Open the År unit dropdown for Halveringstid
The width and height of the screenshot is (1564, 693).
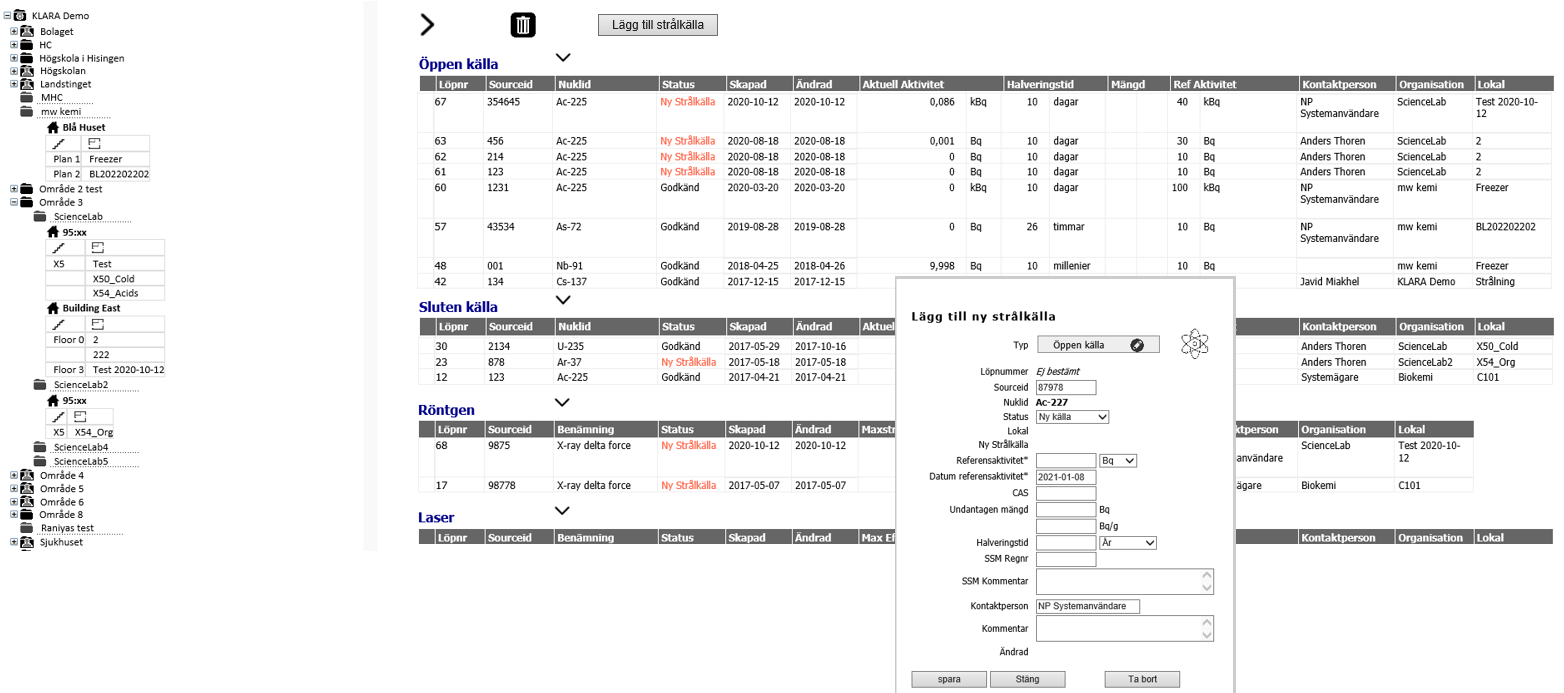coord(1127,542)
